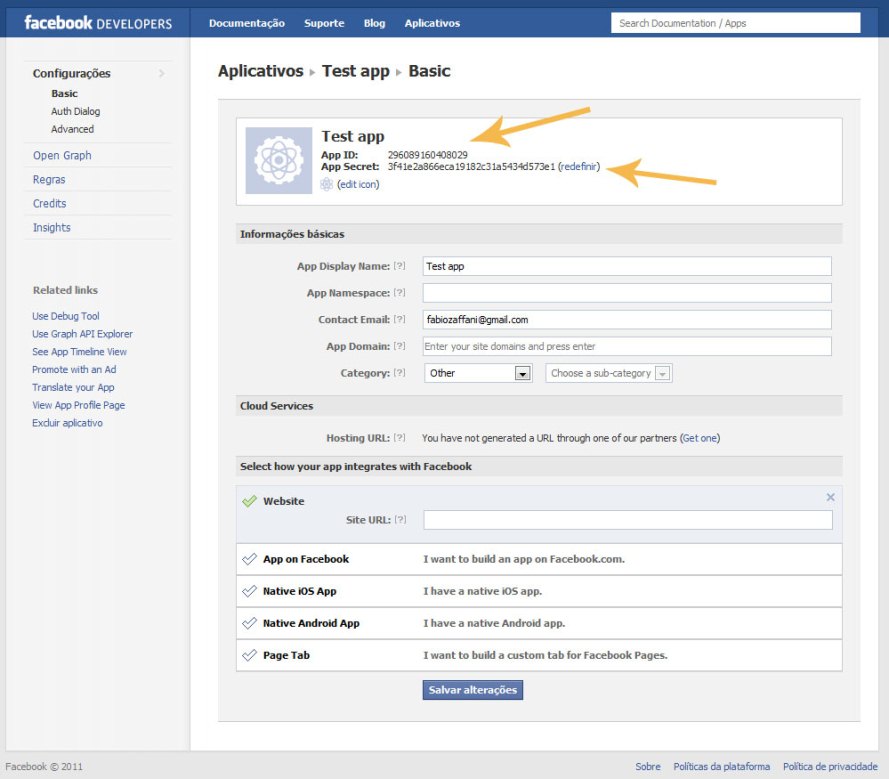Click the help [?] icon for App Namespace
The width and height of the screenshot is (889, 779).
[x=400, y=293]
